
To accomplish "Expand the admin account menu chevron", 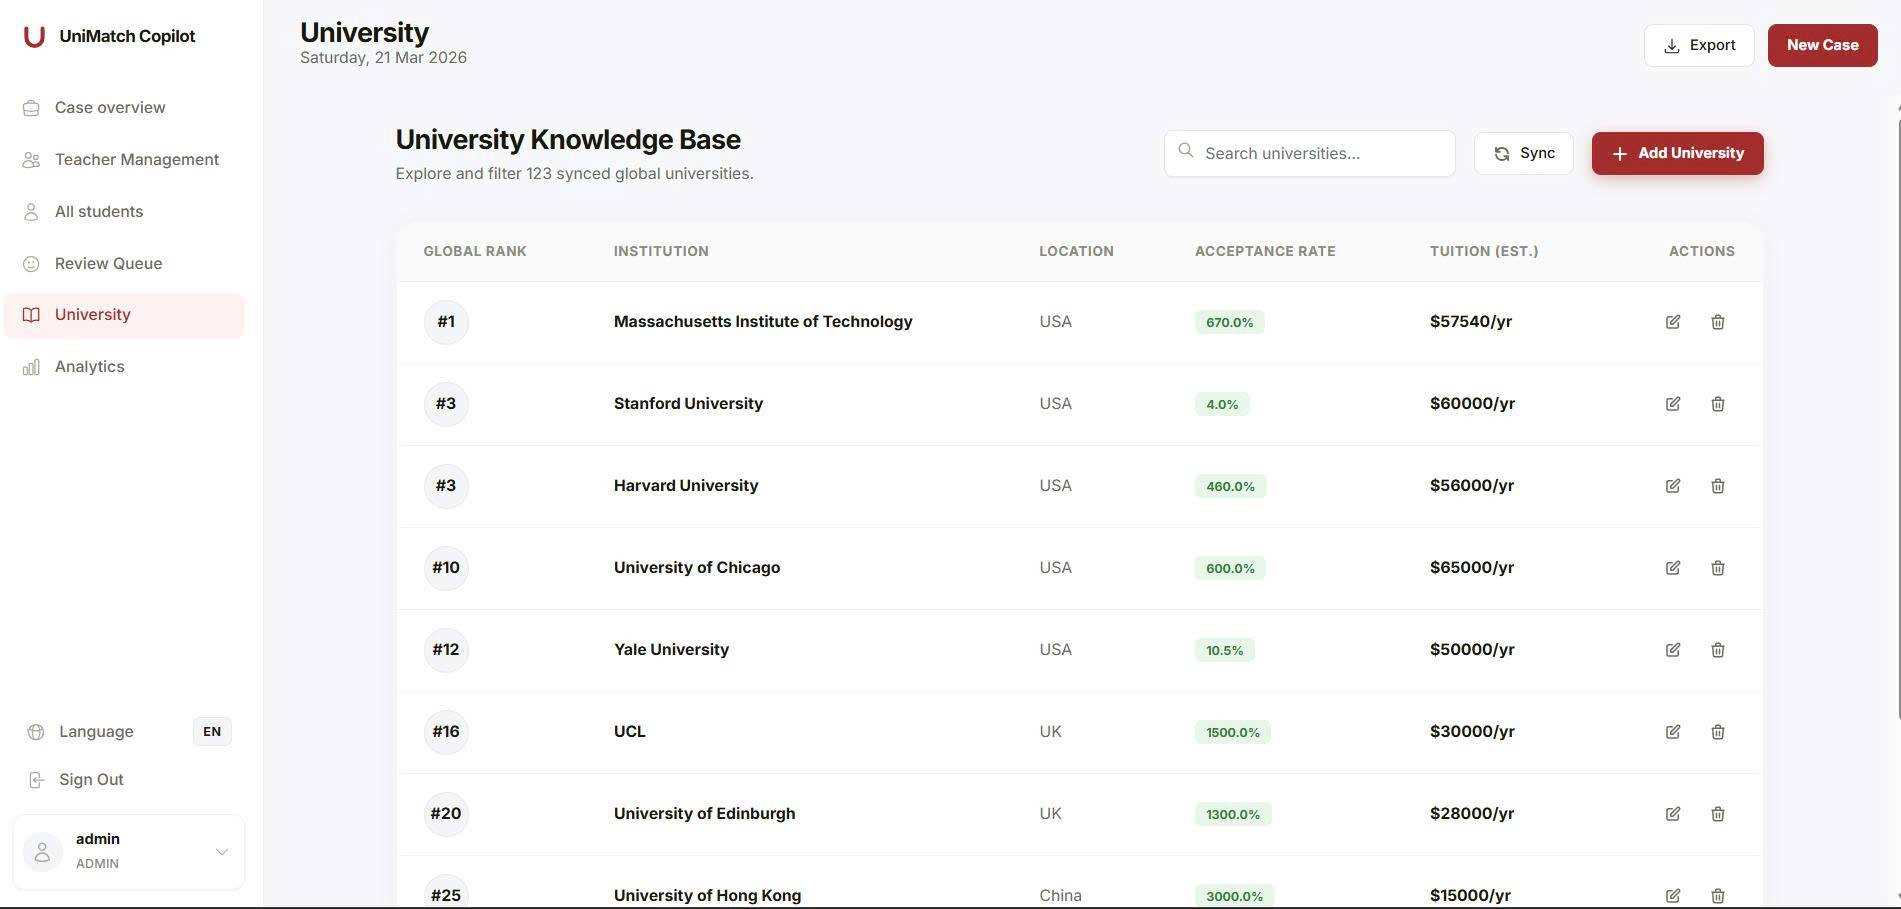I will tap(222, 852).
